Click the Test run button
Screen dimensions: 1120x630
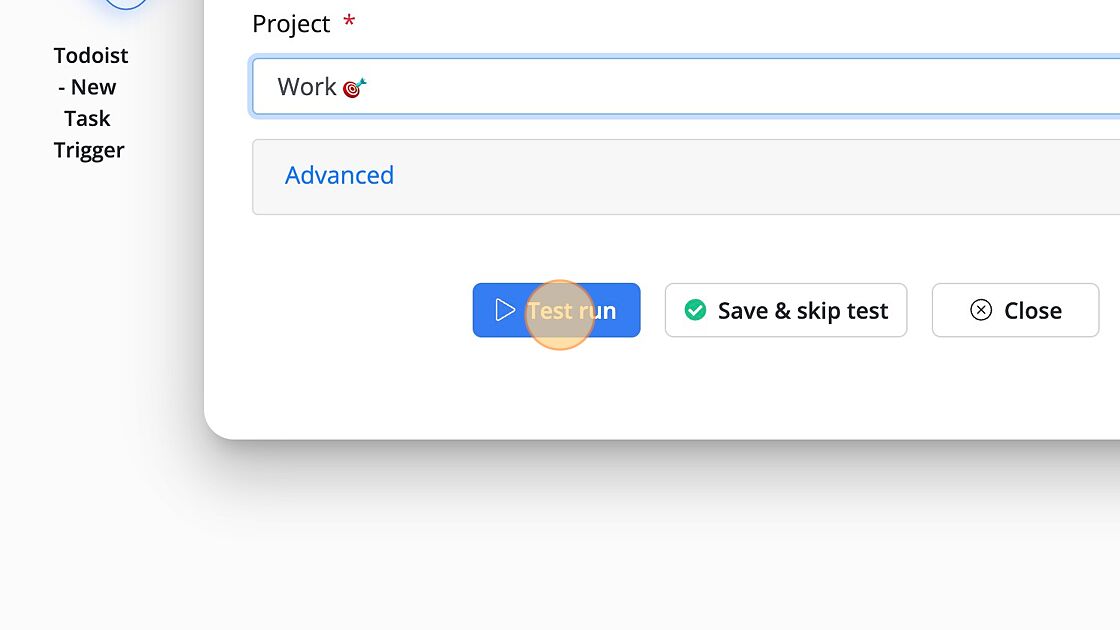click(556, 310)
